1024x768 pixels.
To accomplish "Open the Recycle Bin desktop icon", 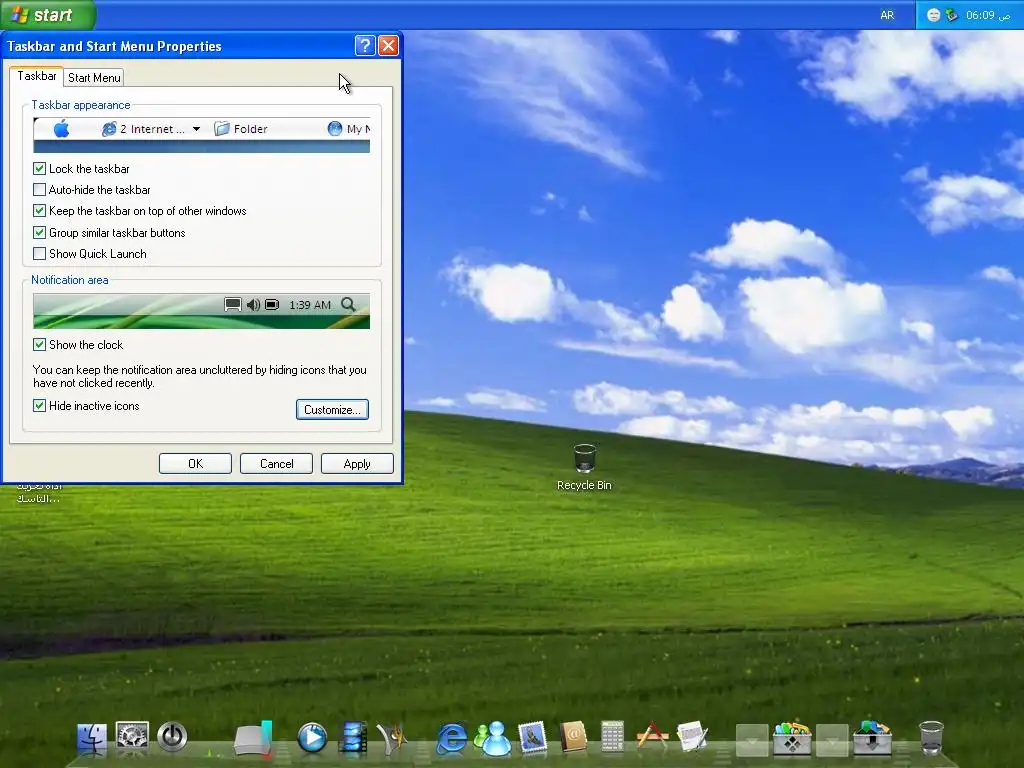I will click(x=584, y=467).
